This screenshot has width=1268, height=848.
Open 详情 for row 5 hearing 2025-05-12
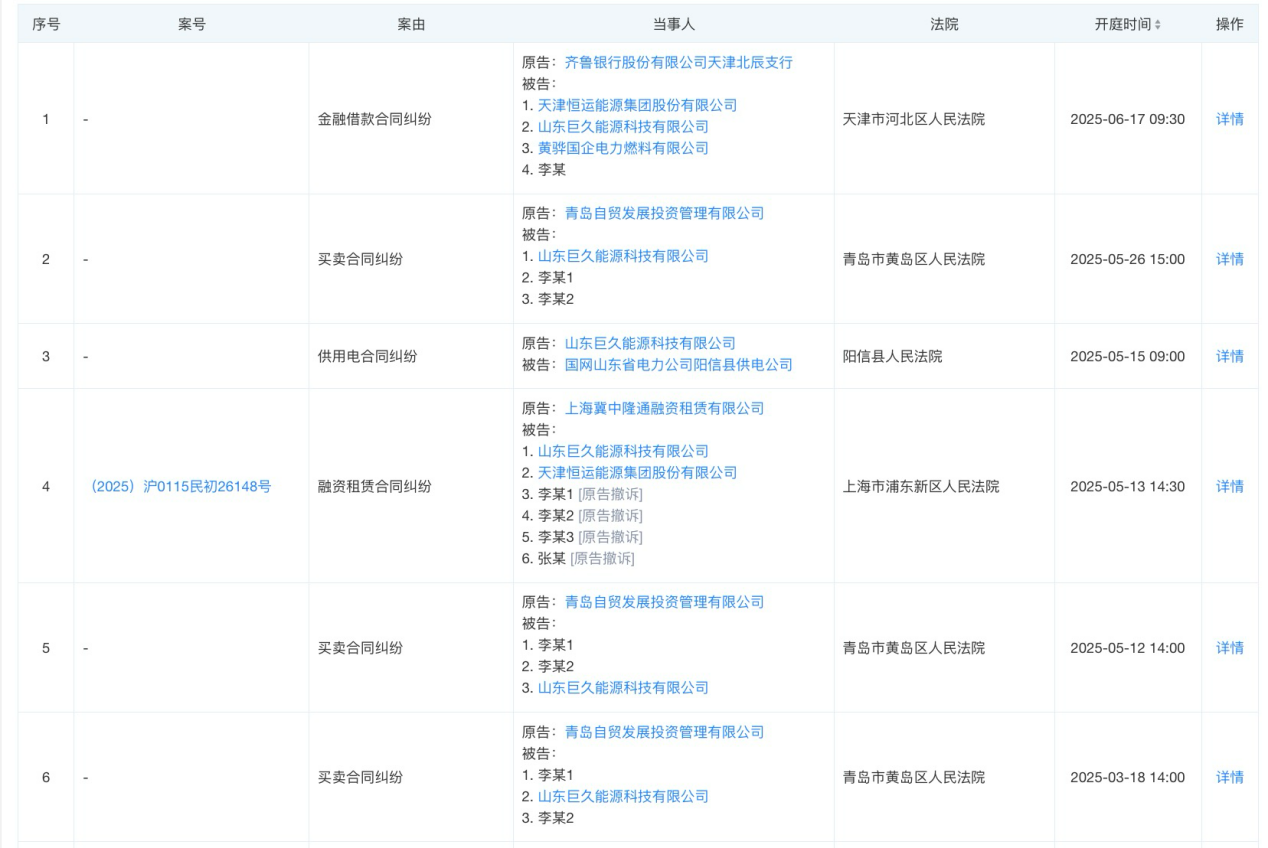(1230, 648)
